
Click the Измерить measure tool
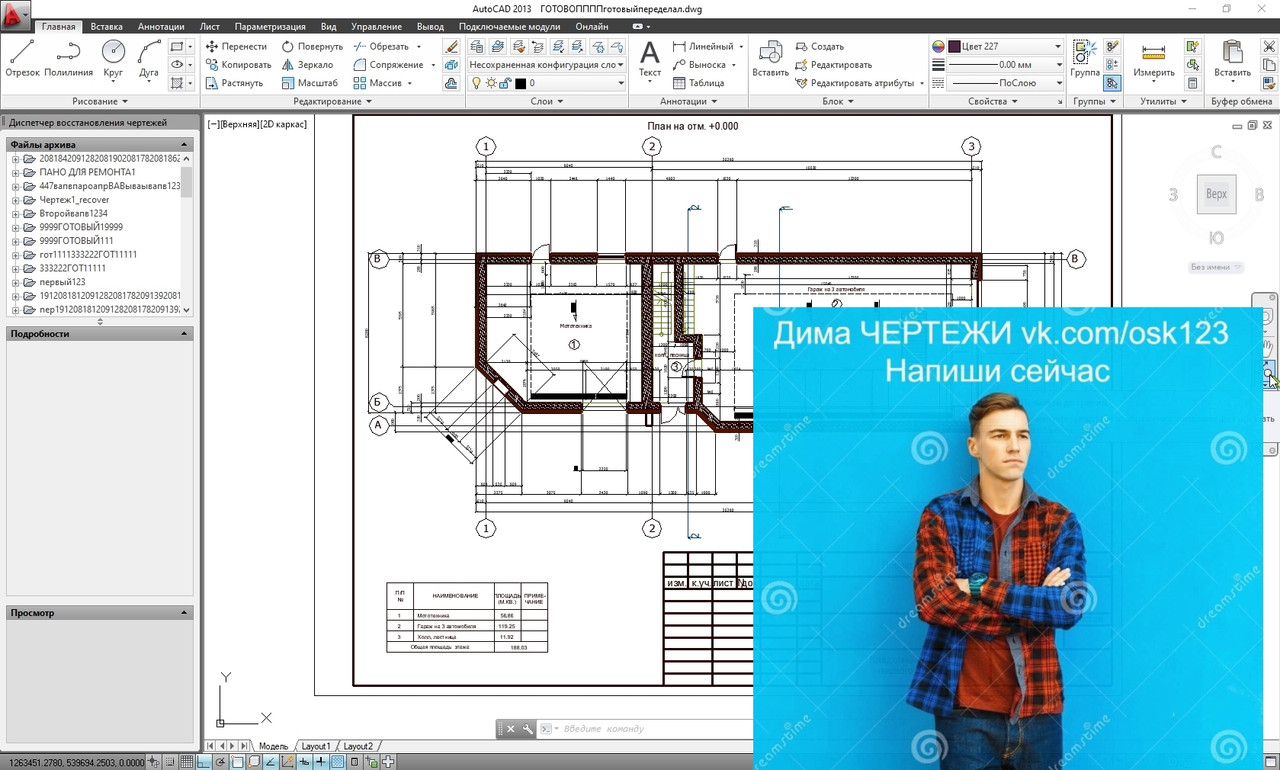point(1154,59)
